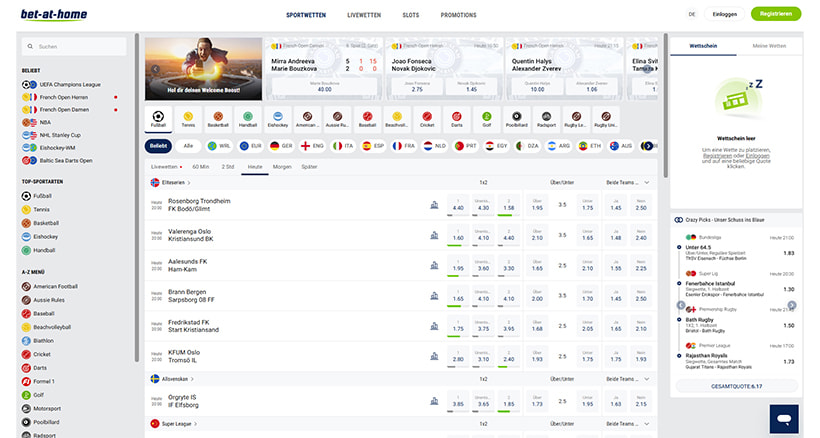Switch to the Morgen time tab
The width and height of the screenshot is (820, 438).
tap(282, 167)
